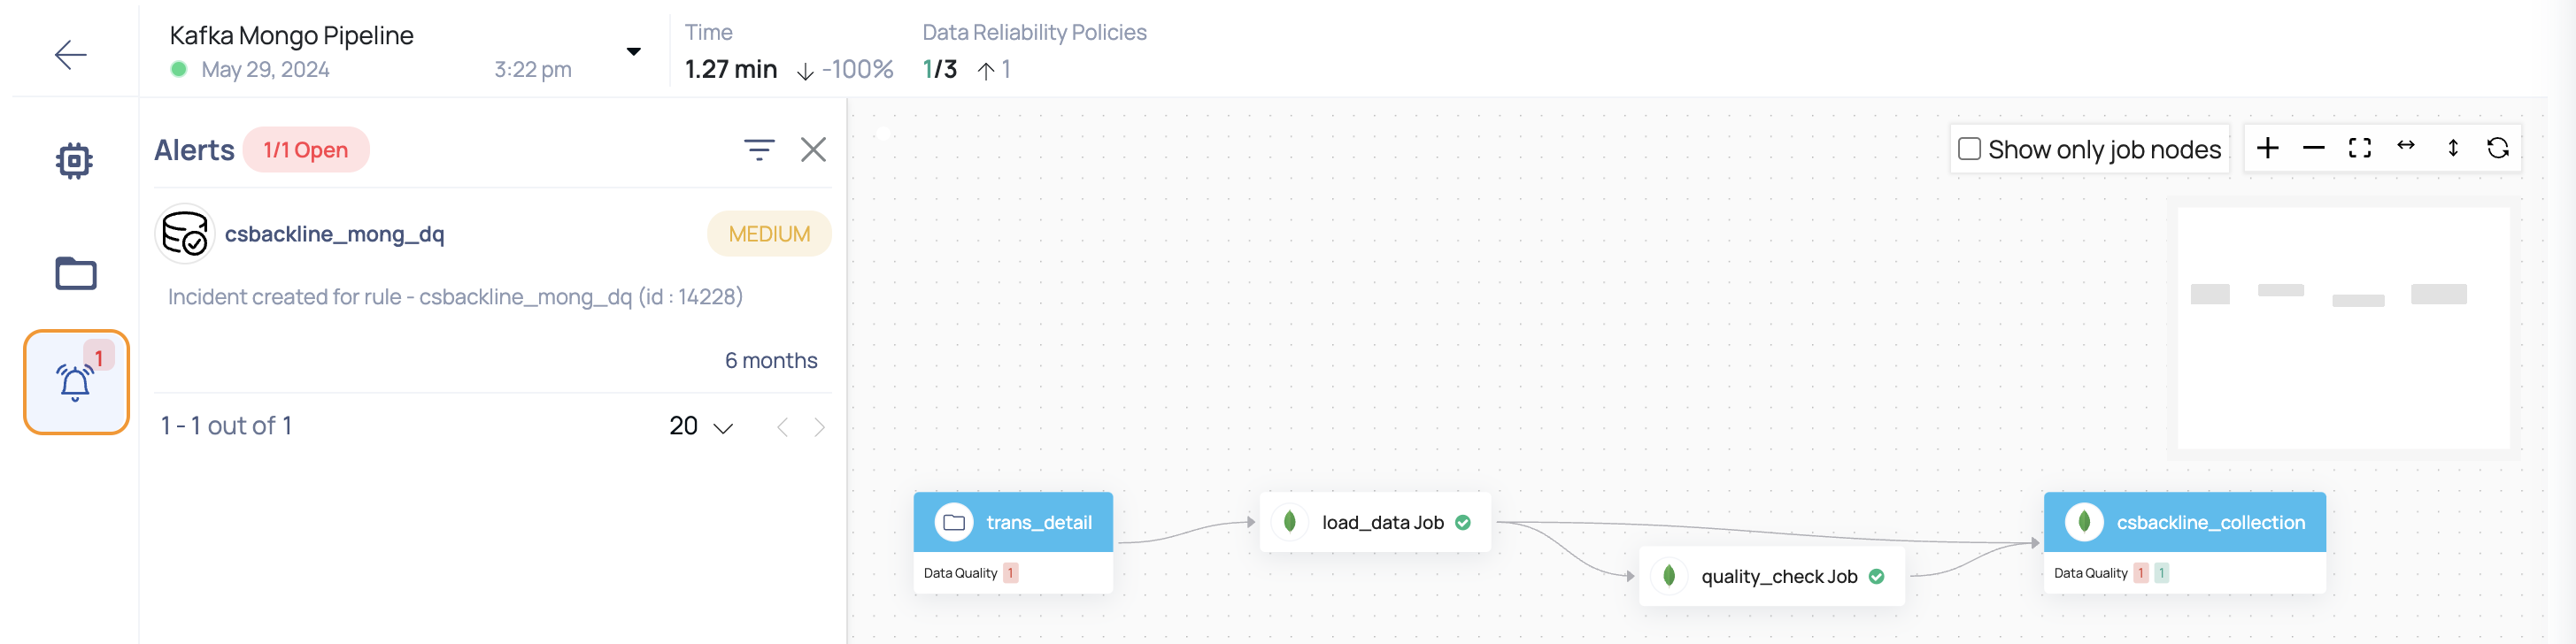Go back using the left arrow icon

point(71,54)
